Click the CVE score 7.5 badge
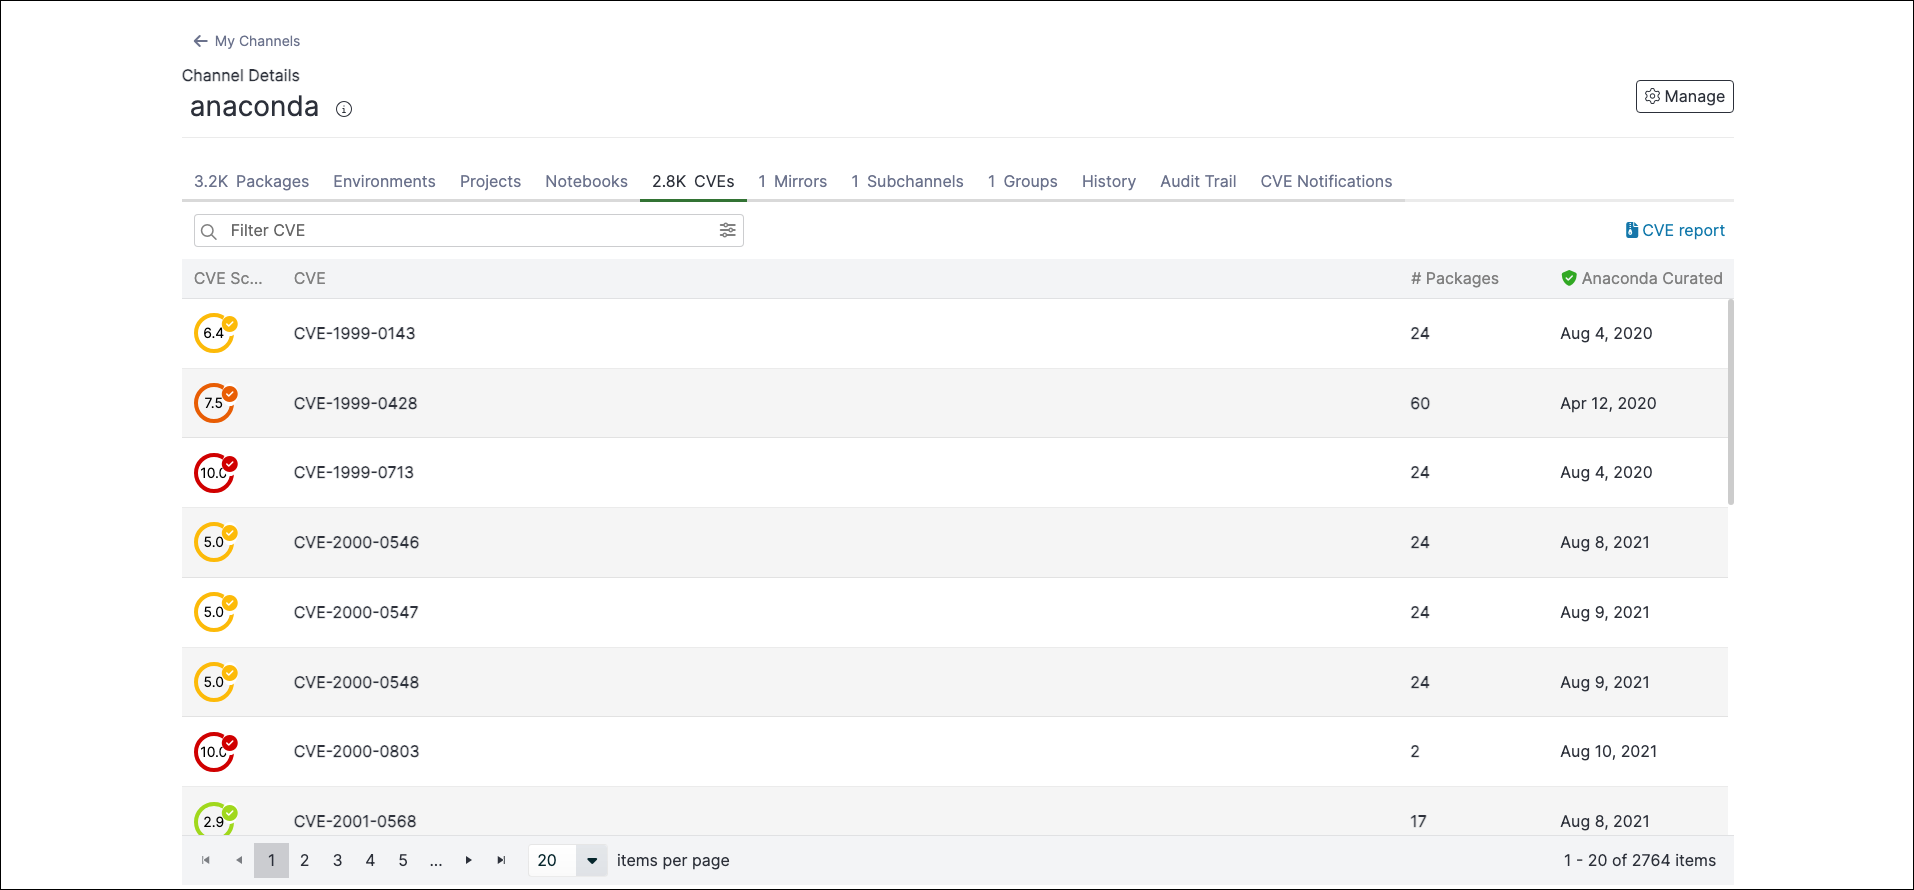Image resolution: width=1914 pixels, height=890 pixels. [215, 403]
